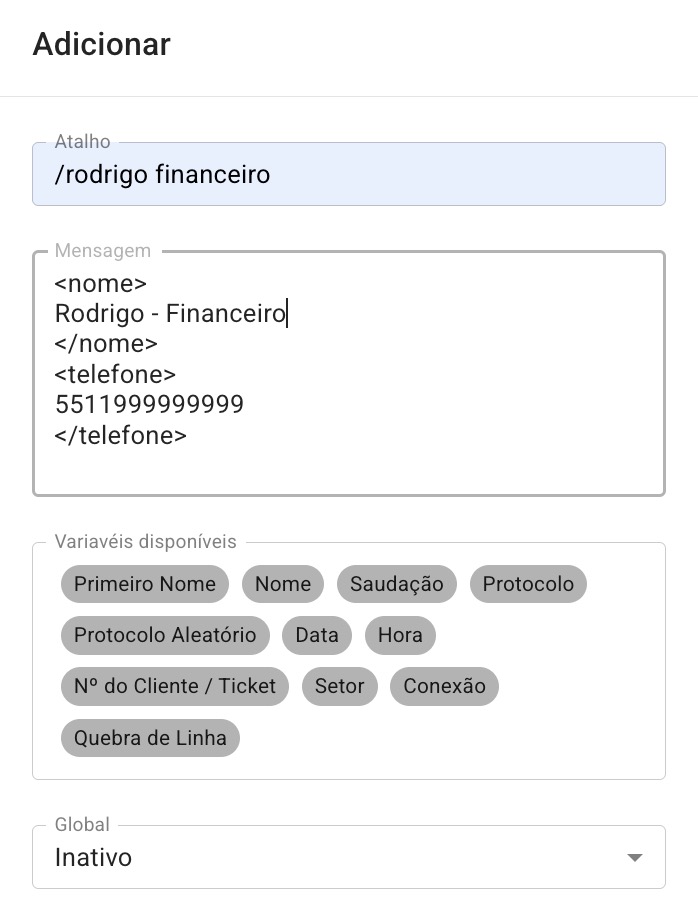The height and width of the screenshot is (916, 698).
Task: Focus the Mensagem text area
Action: 349,374
